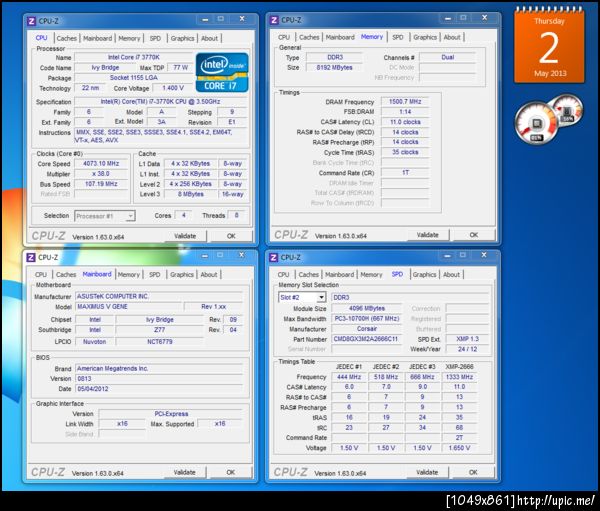Switch to the CPU tab in the Memory window
This screenshot has height=511, width=600.
[284, 37]
